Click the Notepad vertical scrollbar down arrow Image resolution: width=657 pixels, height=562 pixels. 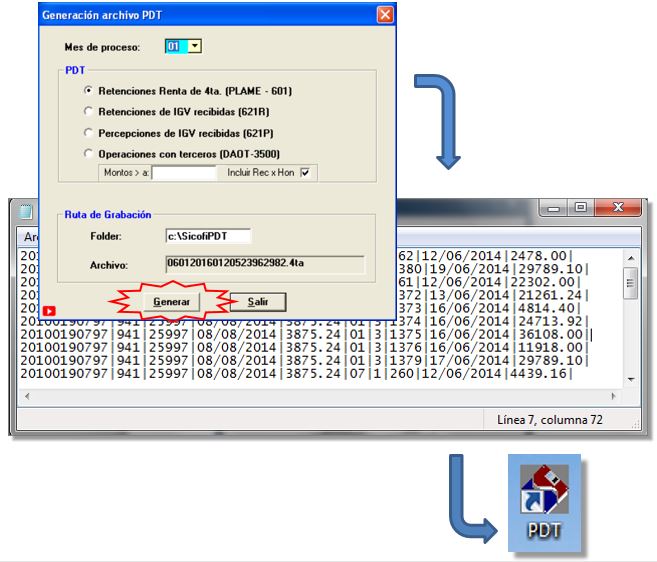click(631, 380)
